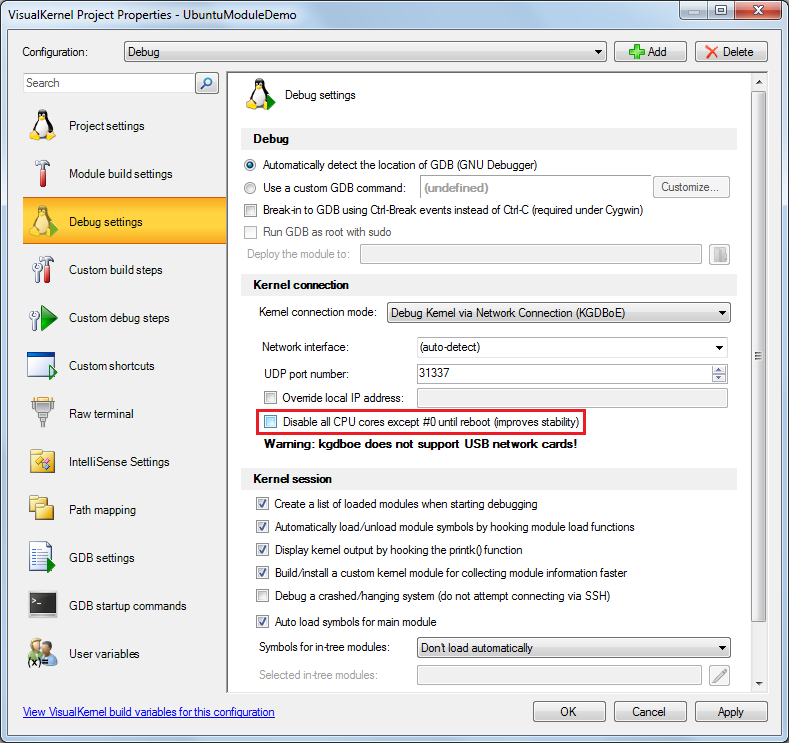This screenshot has width=789, height=743.
Task: Click the browse icon beside Deploy the module to
Action: (720, 255)
